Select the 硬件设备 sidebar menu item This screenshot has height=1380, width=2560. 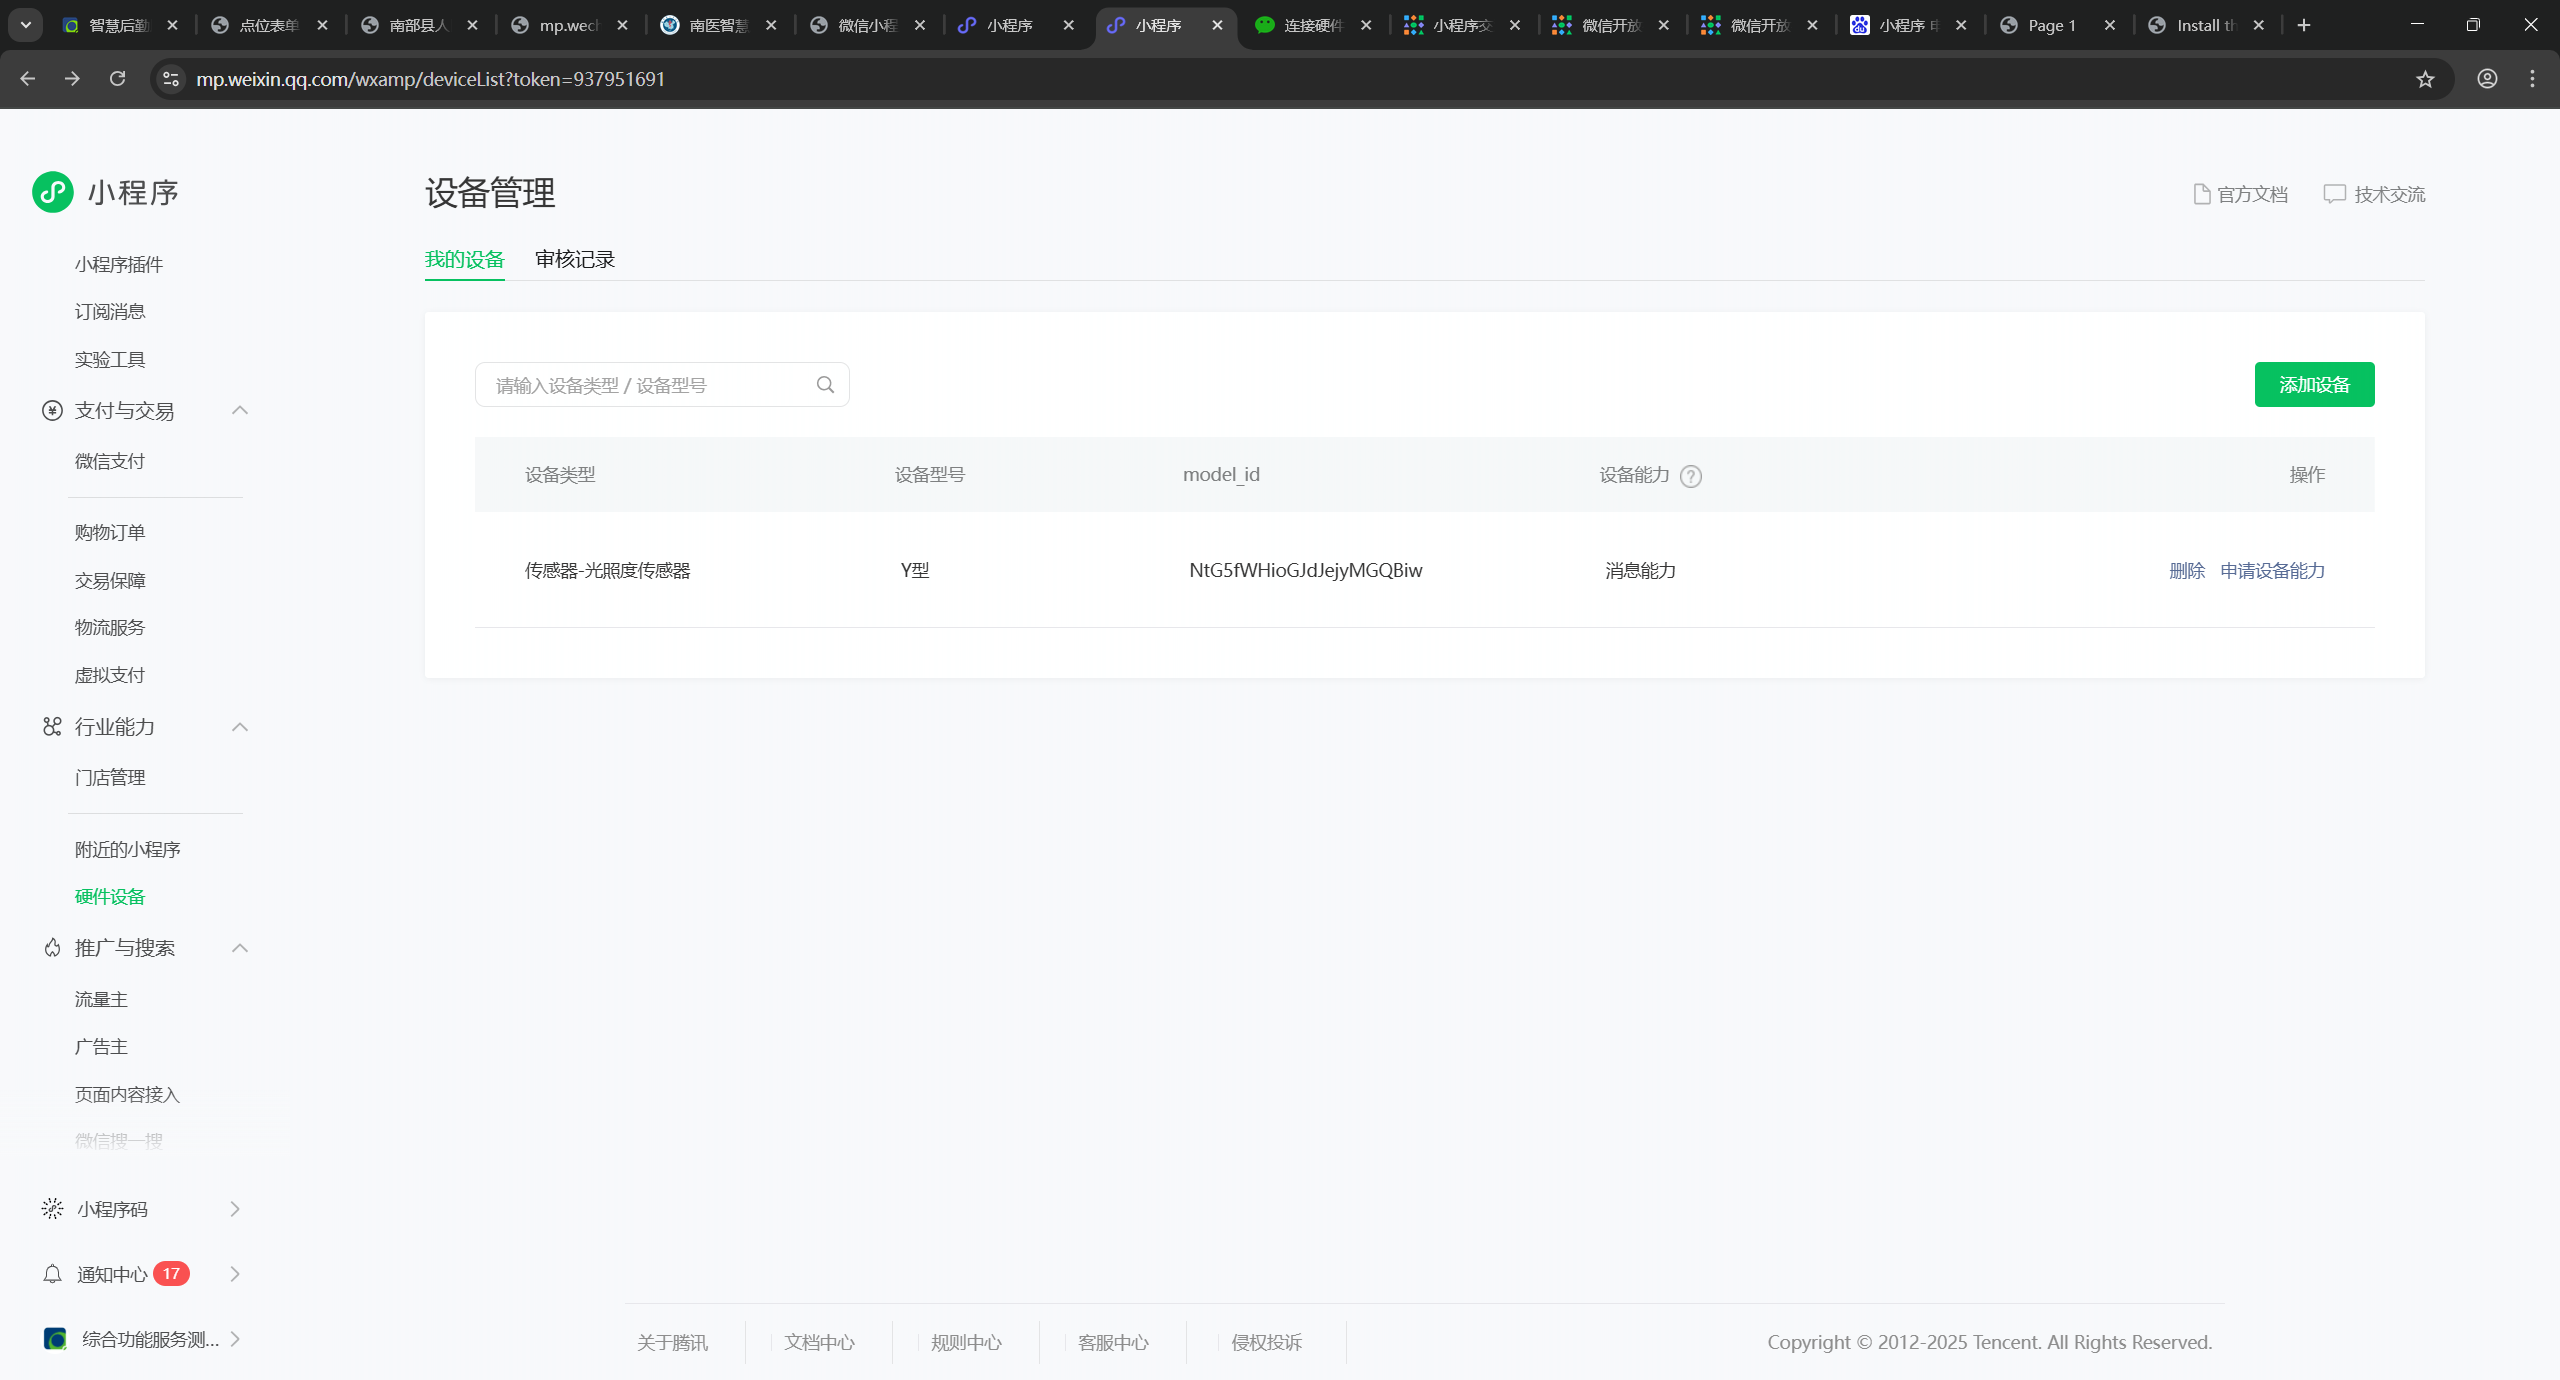110,897
